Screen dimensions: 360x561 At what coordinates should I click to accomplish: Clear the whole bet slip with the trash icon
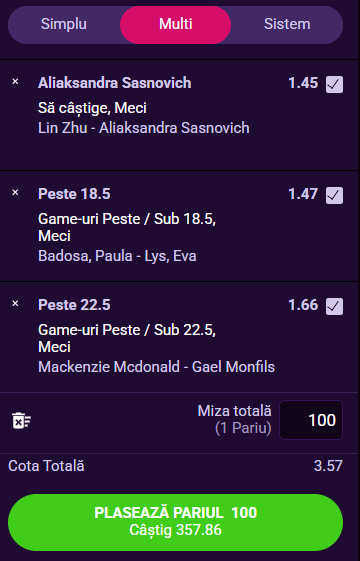[21, 420]
